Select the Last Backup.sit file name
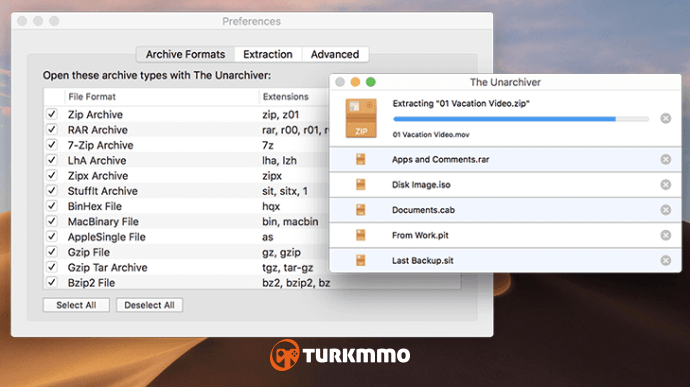 pos(422,261)
